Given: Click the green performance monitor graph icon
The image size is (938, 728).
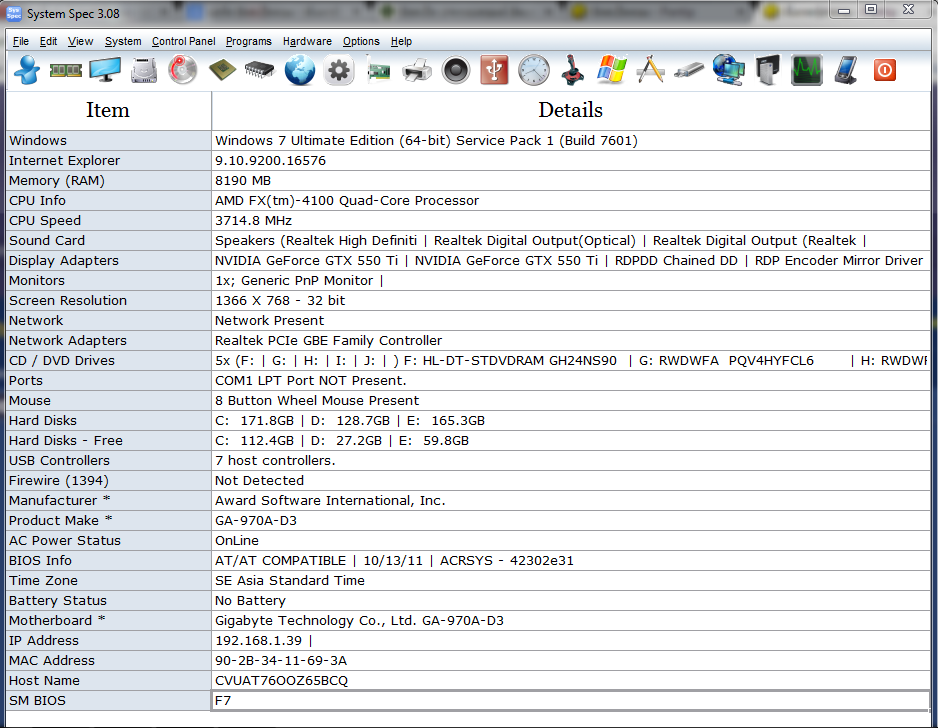Looking at the screenshot, I should coord(806,71).
